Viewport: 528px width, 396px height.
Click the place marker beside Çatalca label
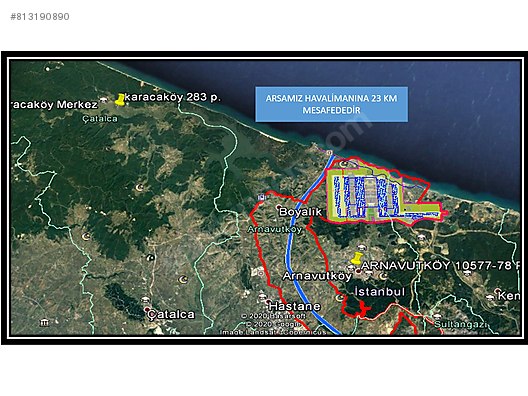(x=147, y=309)
